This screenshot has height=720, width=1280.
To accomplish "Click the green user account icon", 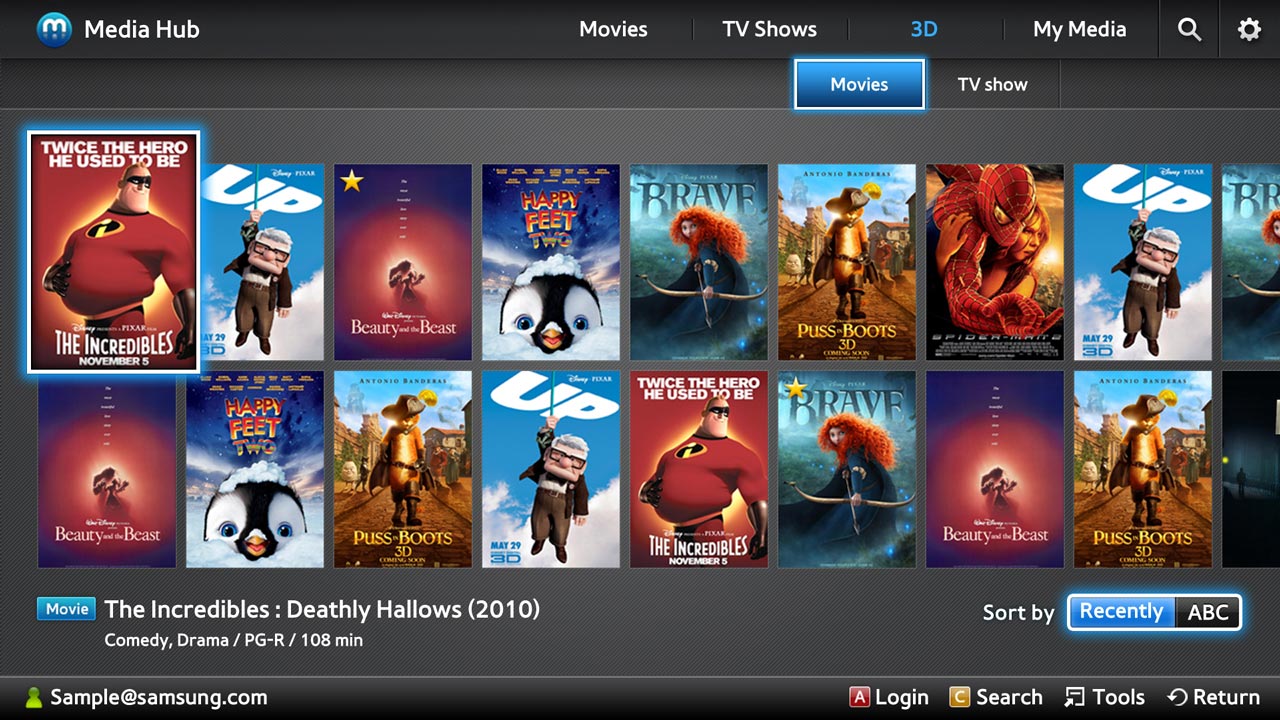I will [34, 698].
